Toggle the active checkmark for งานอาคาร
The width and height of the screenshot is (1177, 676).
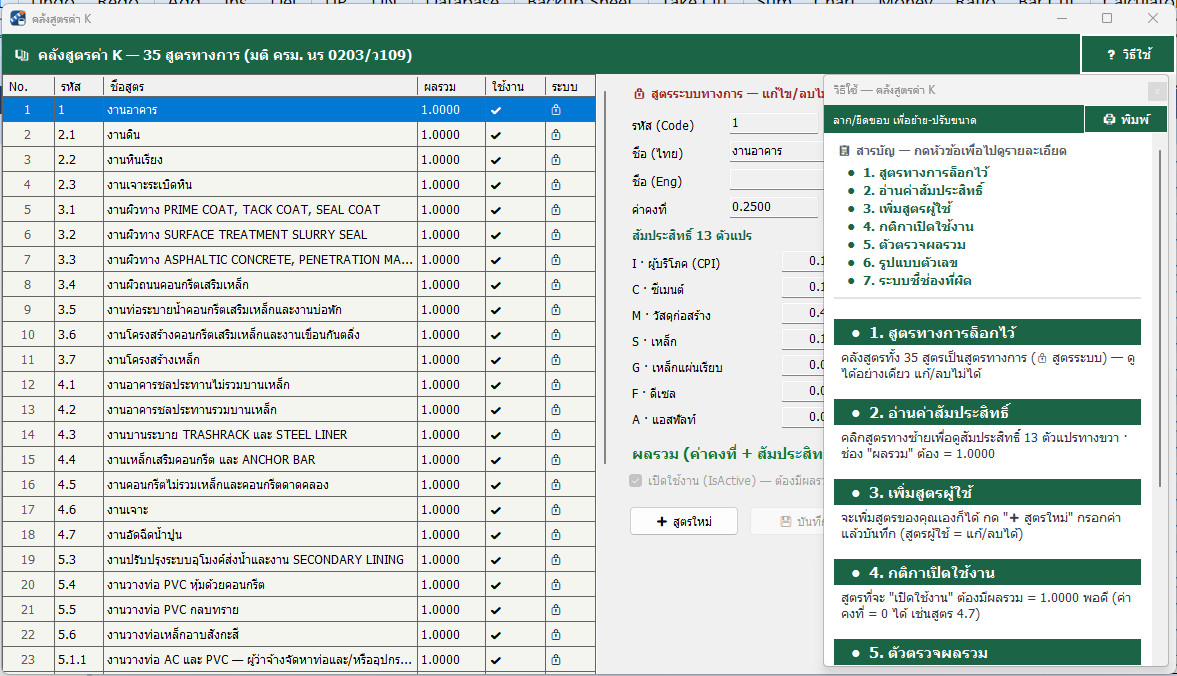pos(496,110)
